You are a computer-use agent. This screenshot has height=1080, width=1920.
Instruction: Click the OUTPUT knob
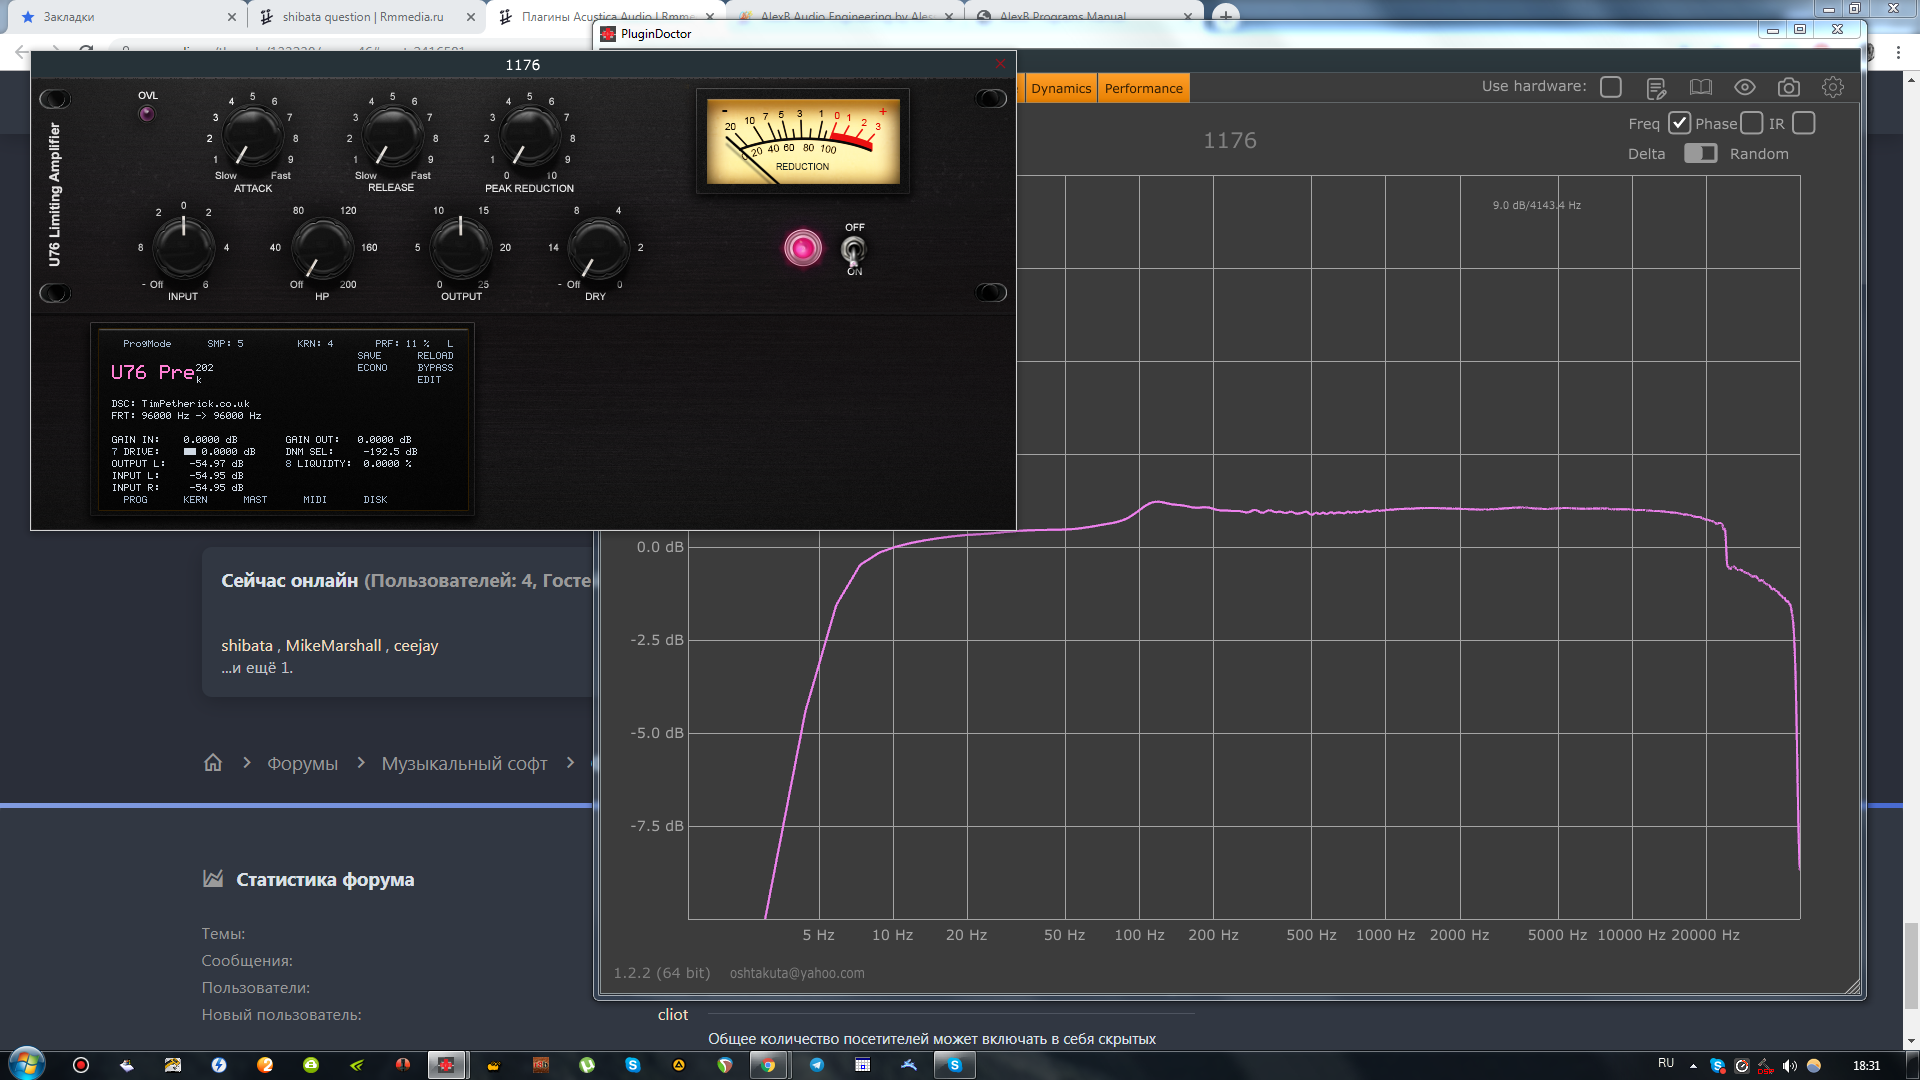click(x=460, y=247)
